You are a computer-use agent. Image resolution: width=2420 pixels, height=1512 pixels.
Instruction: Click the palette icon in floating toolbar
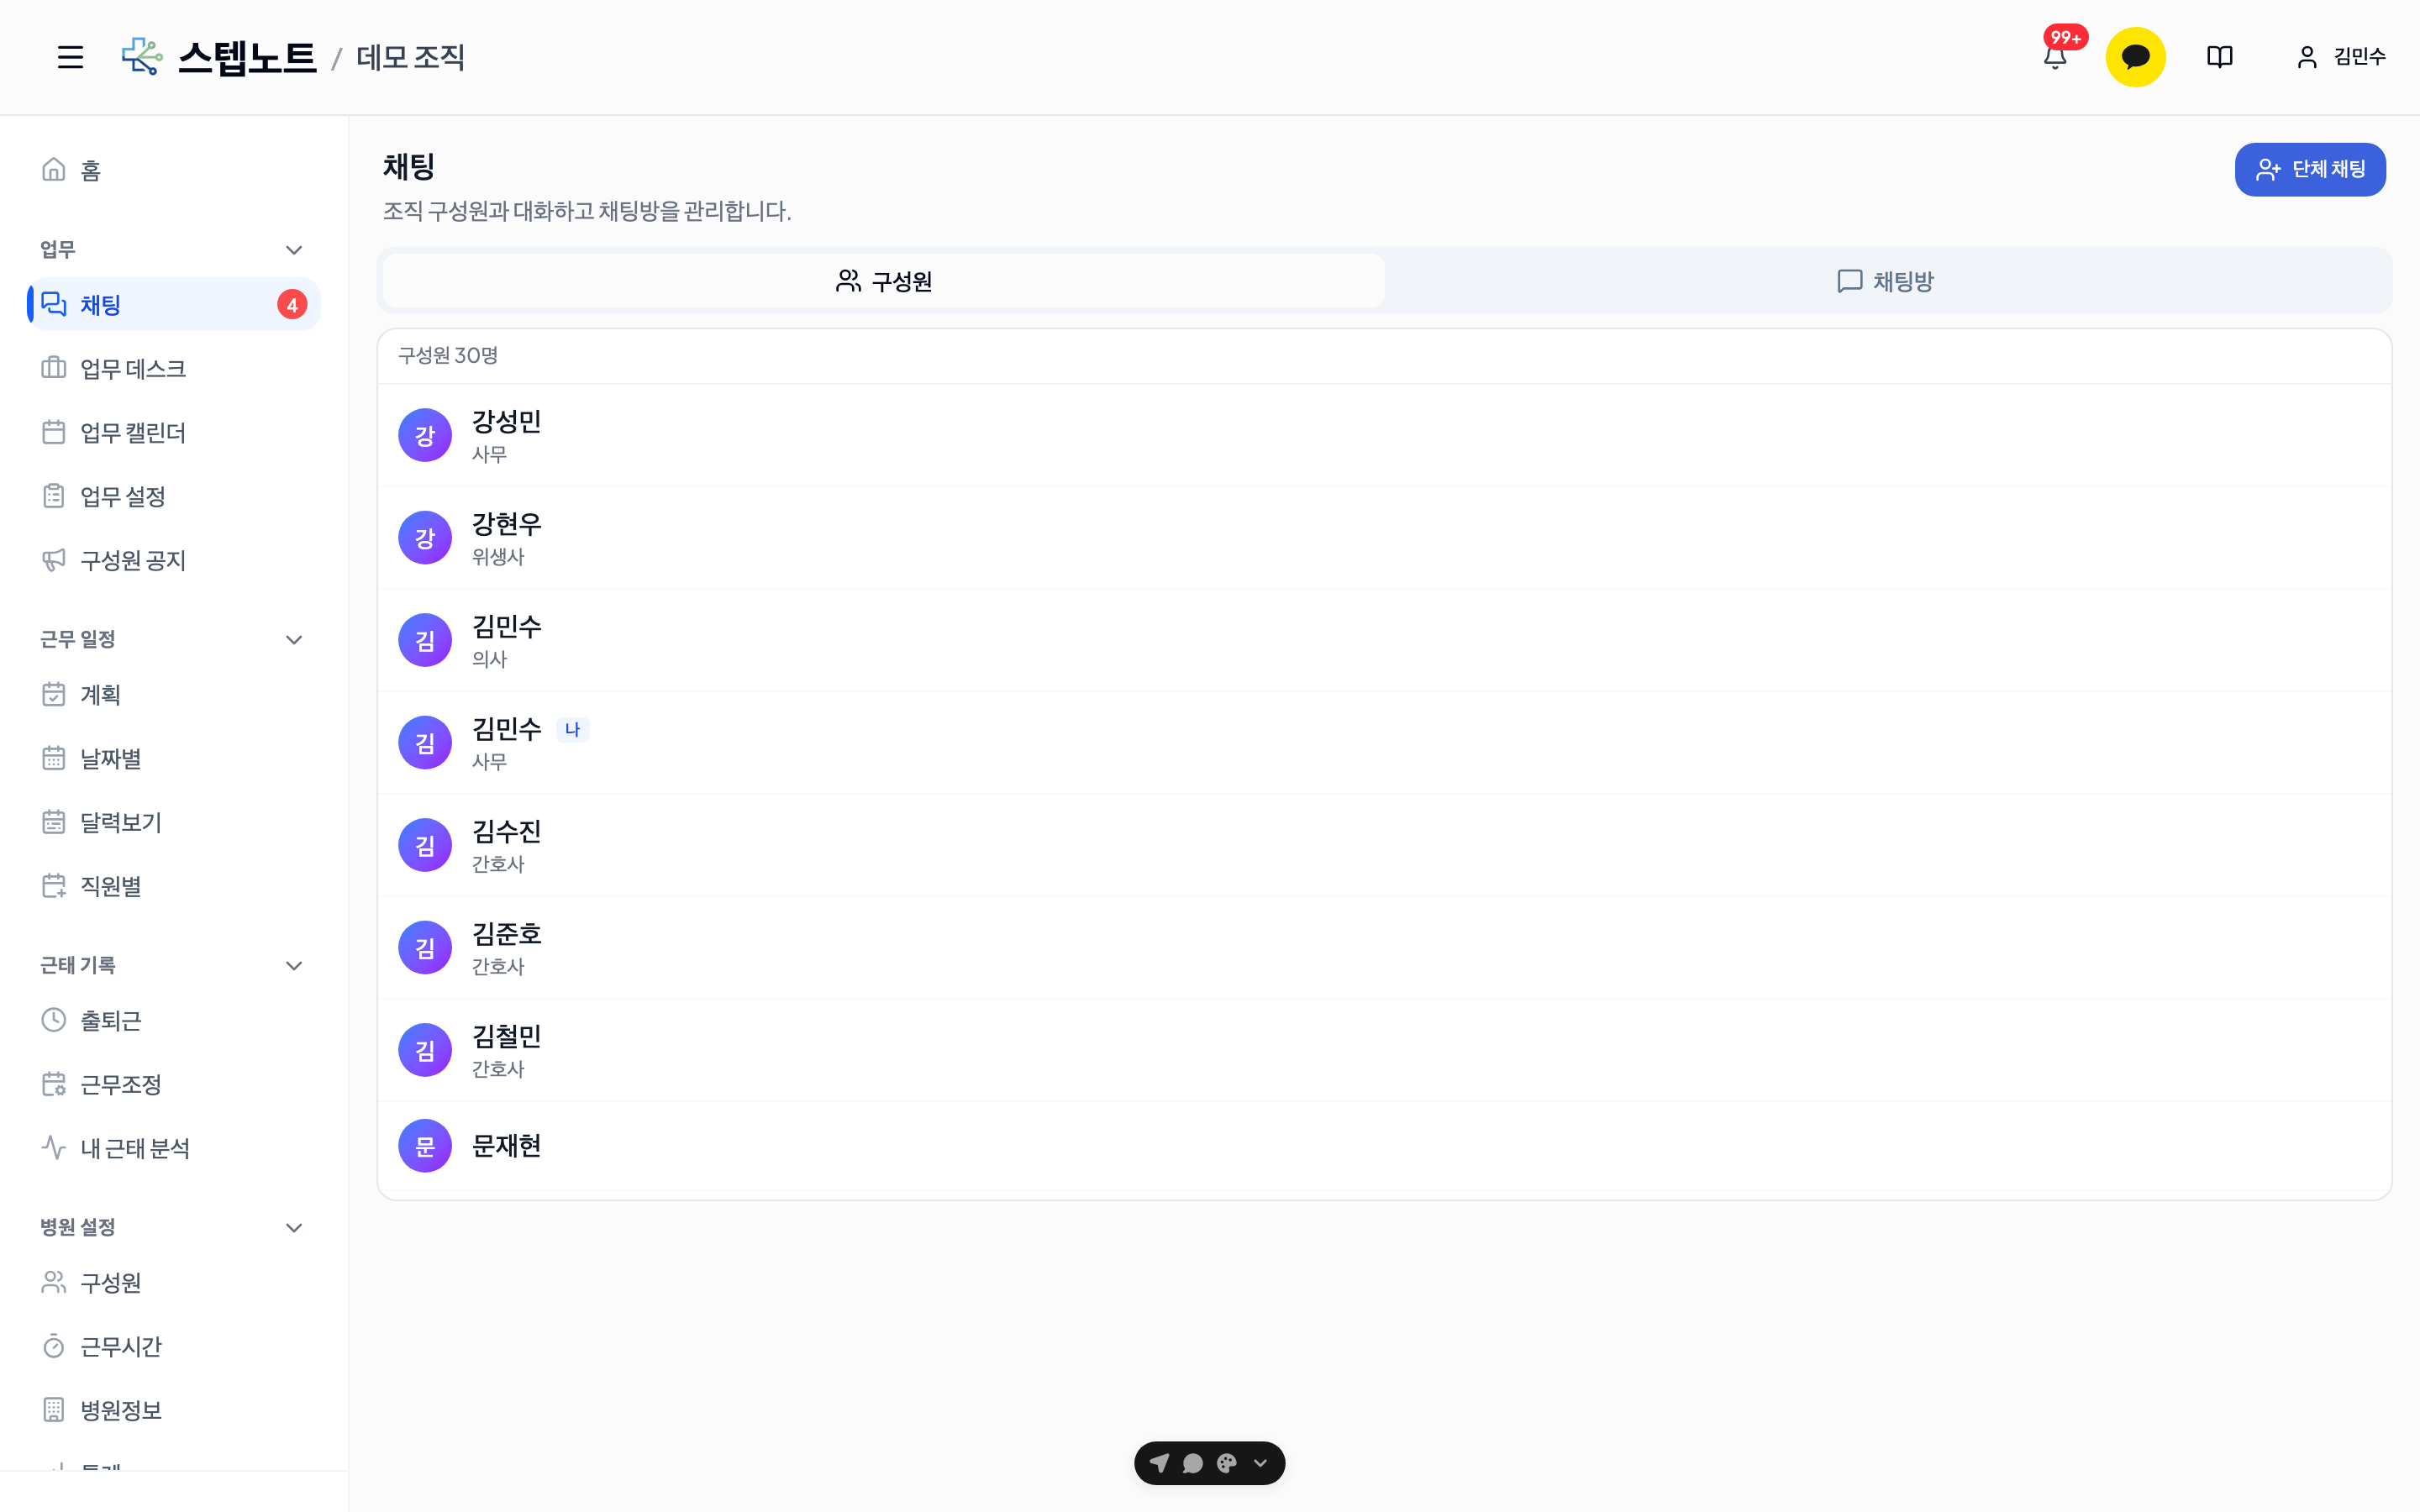[1227, 1463]
